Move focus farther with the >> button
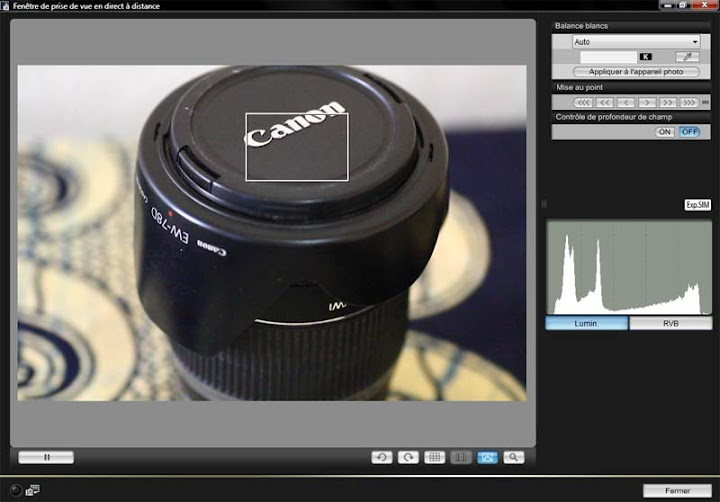Viewport: 720px width, 502px height. point(668,102)
